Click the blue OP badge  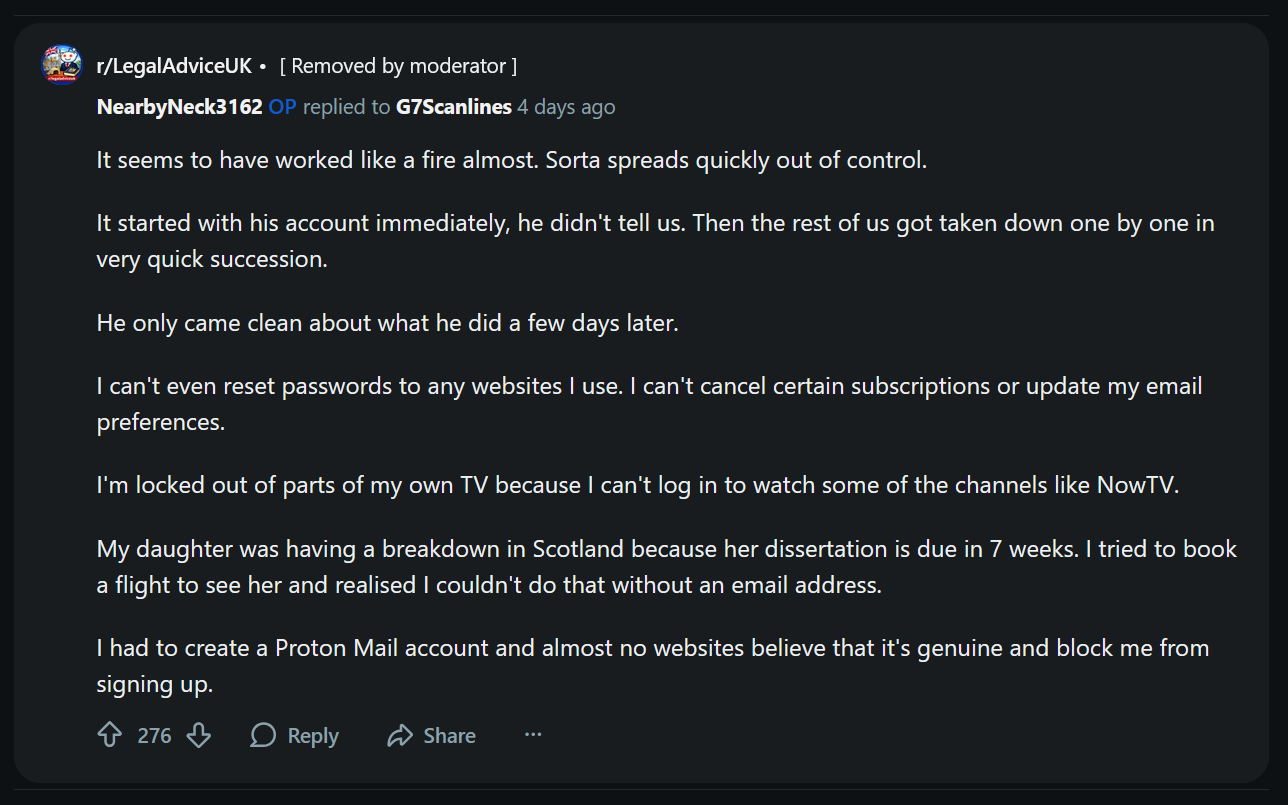[x=283, y=107]
